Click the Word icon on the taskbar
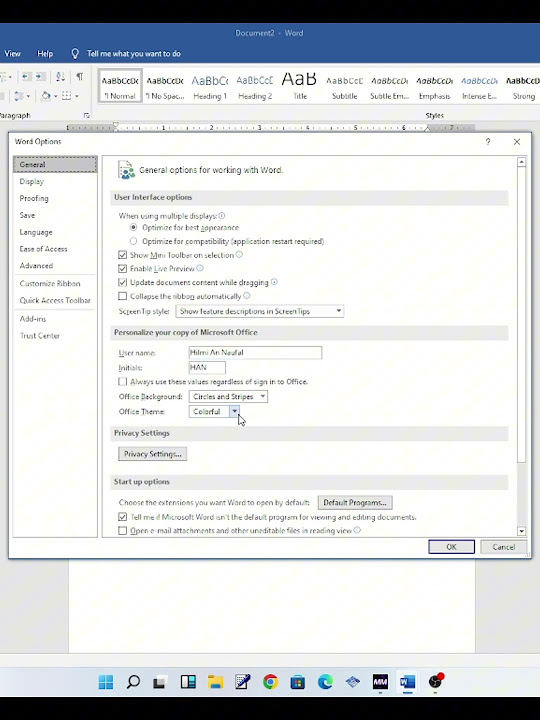 407,682
